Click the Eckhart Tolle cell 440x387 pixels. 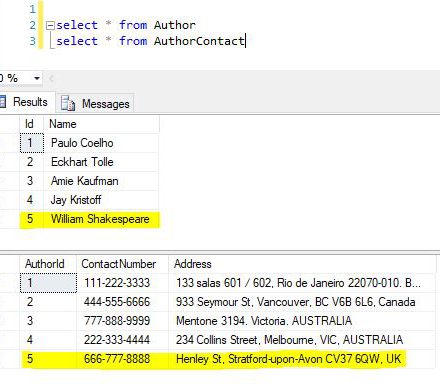[x=101, y=162]
